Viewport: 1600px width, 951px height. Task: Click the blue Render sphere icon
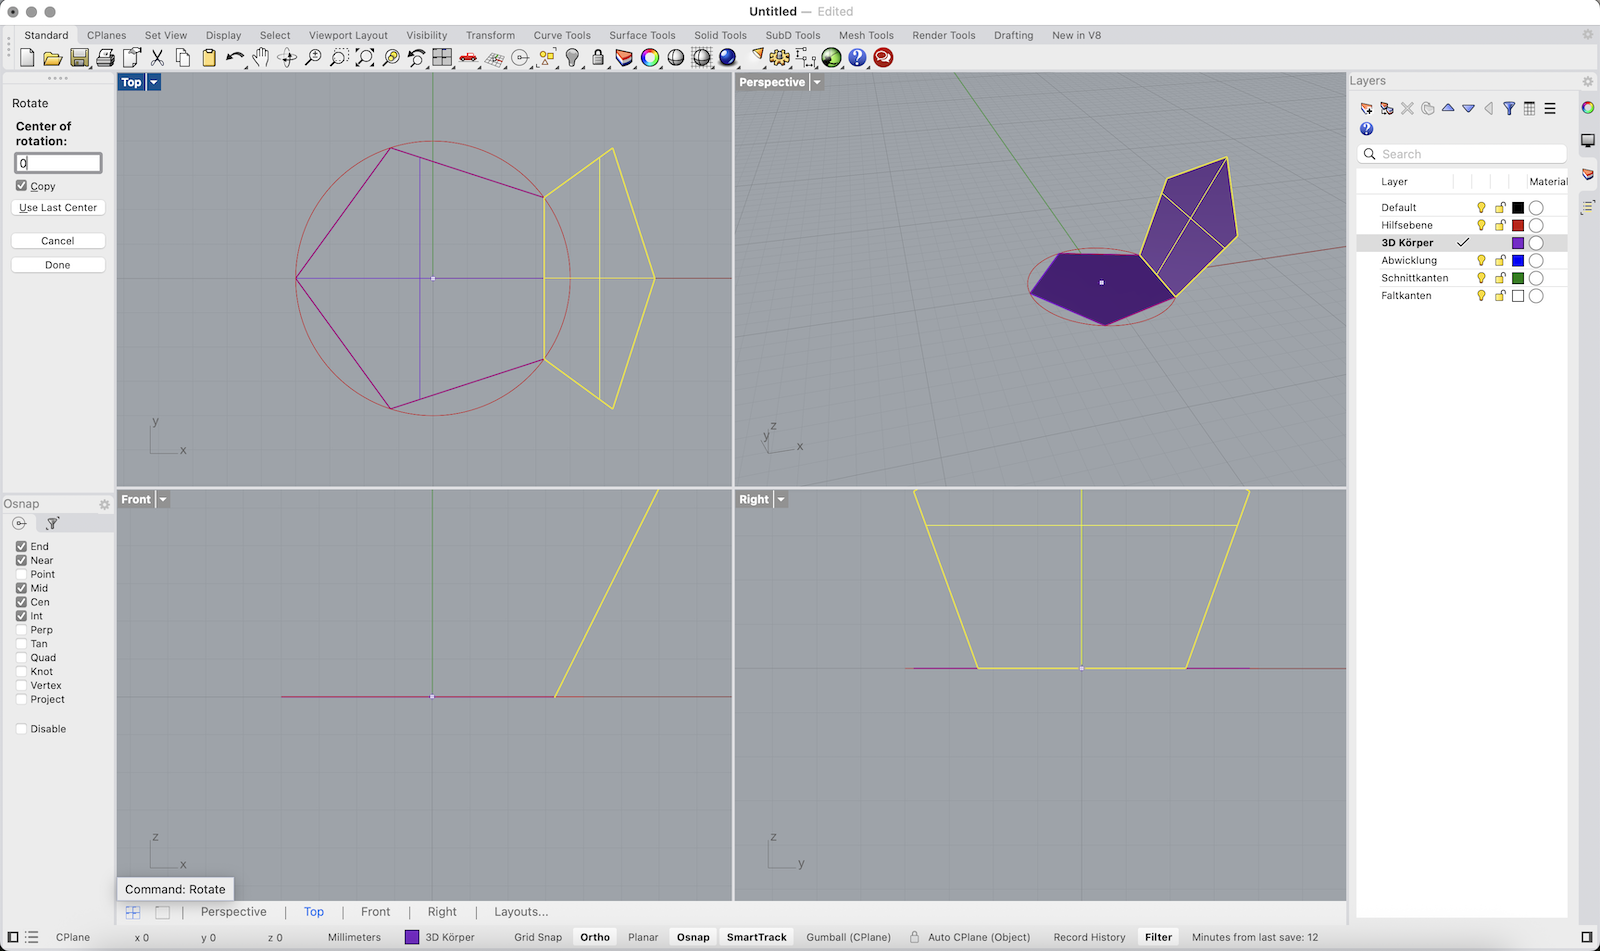coord(728,58)
